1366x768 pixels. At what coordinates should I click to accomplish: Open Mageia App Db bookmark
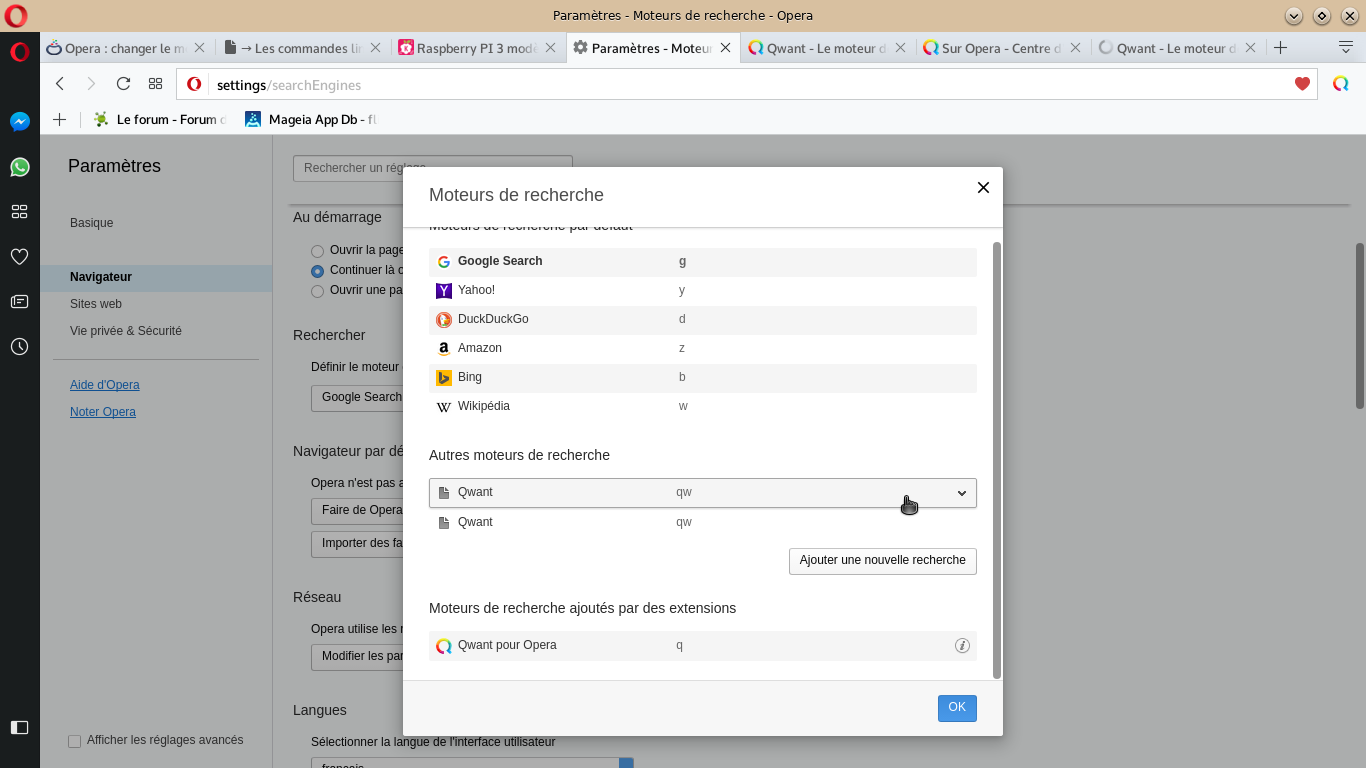coord(311,119)
